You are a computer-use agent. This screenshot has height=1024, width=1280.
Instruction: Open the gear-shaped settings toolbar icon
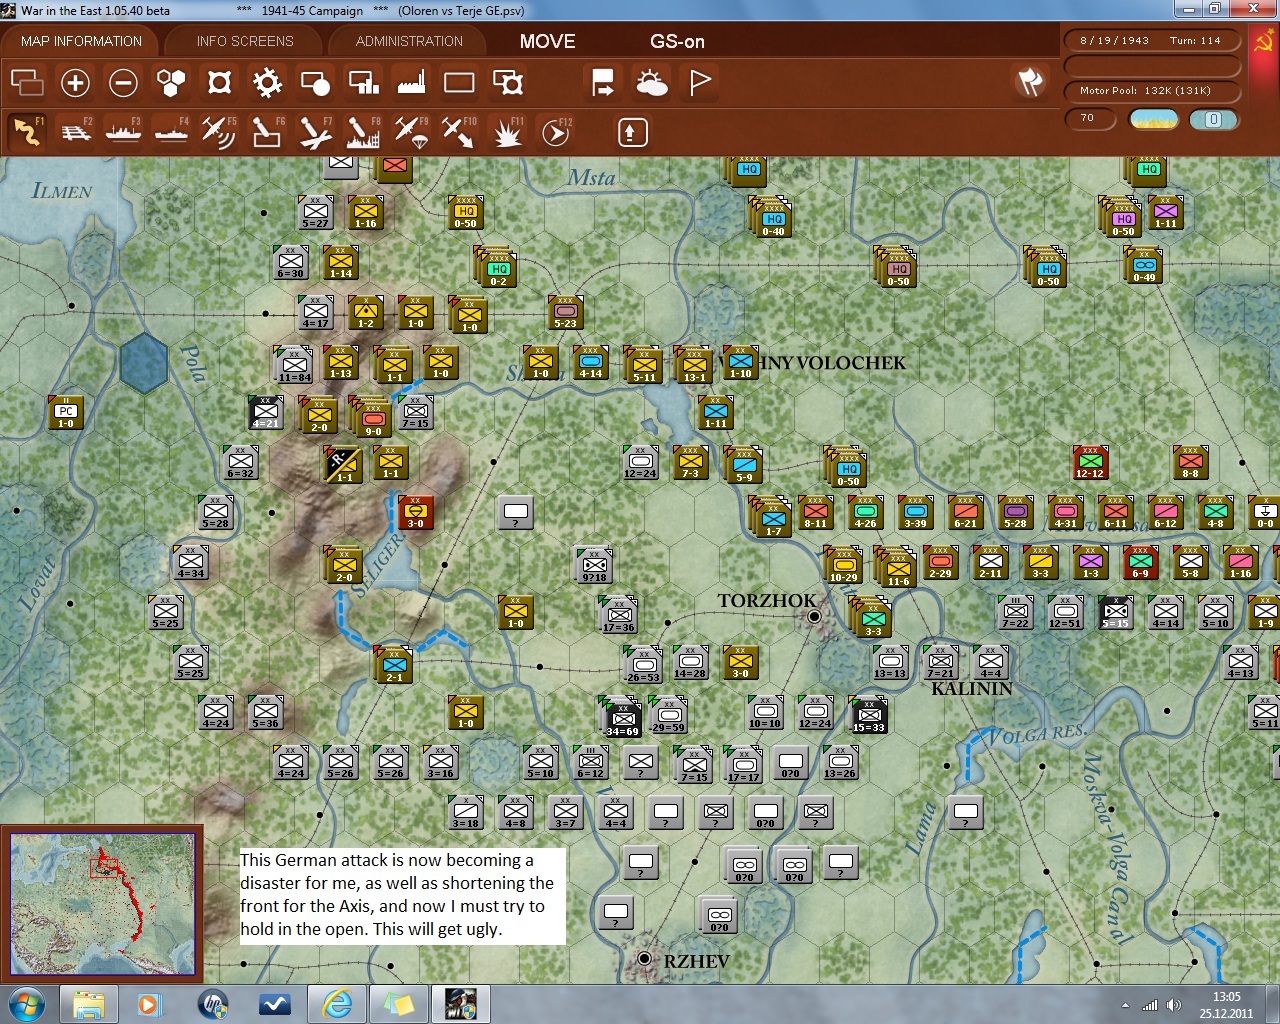(x=267, y=82)
